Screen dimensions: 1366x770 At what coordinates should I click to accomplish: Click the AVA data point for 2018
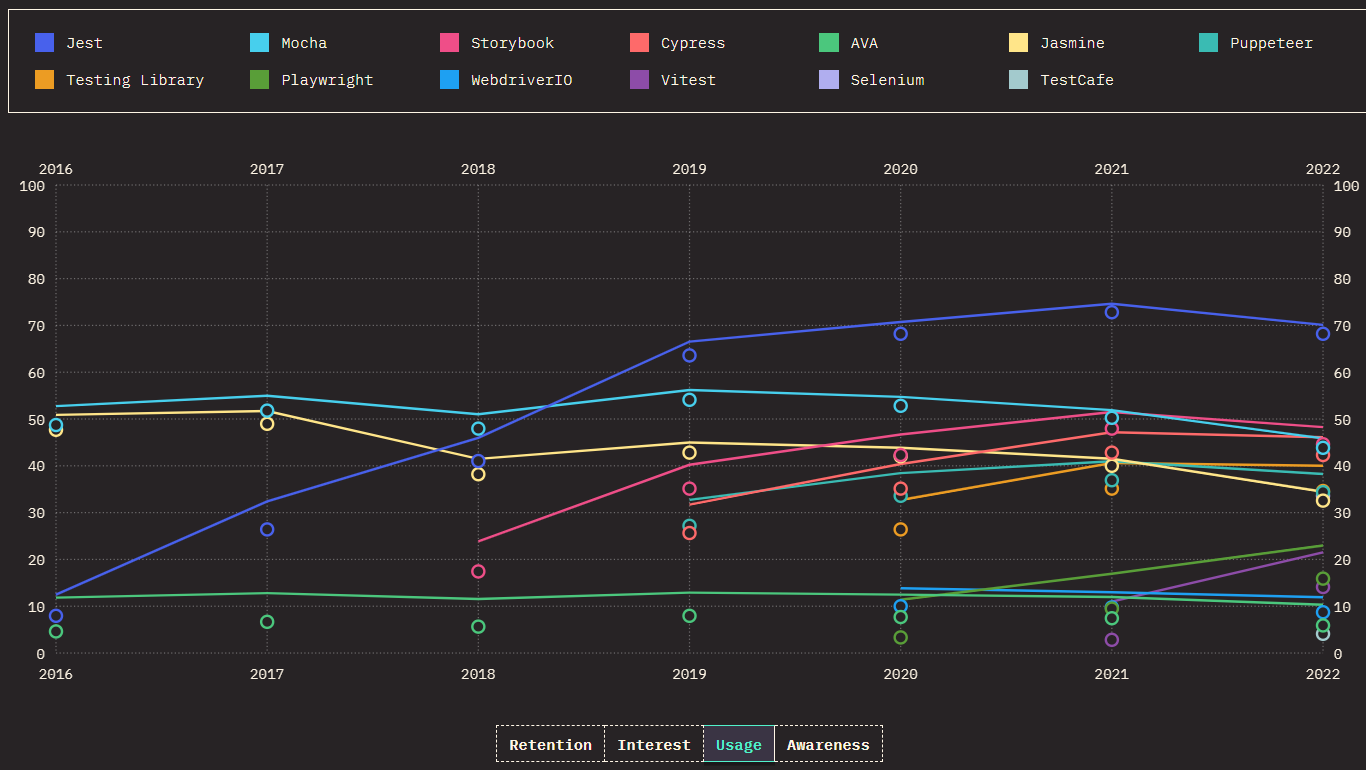pos(478,627)
